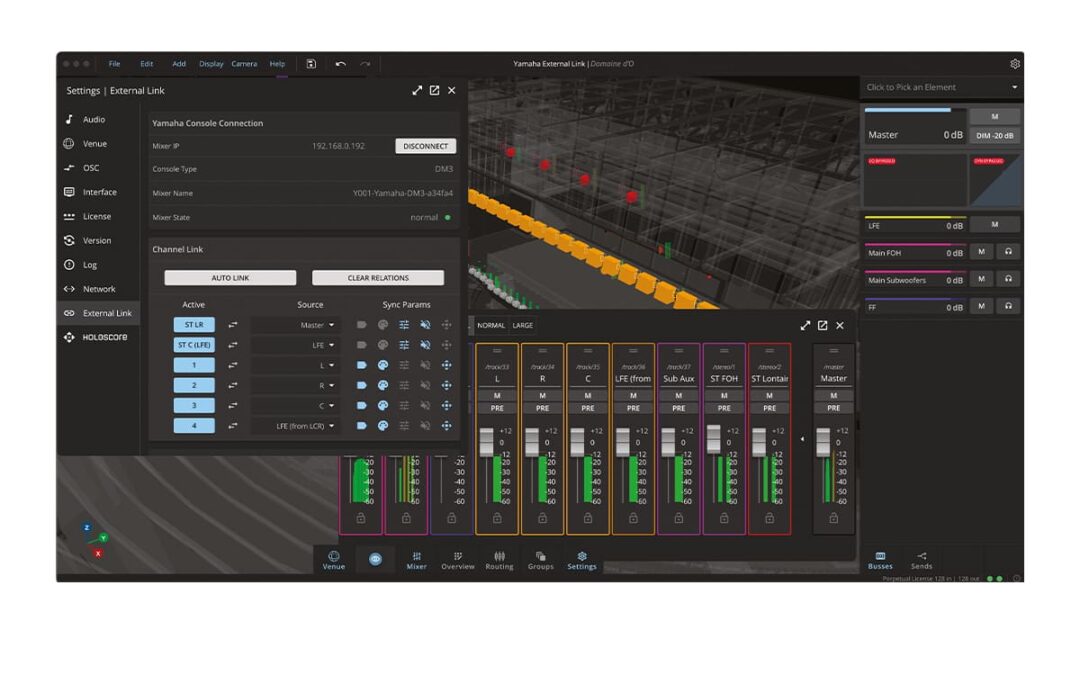The width and height of the screenshot is (1080, 675).
Task: Click the lock icon under the Sub Aux strip
Action: click(678, 518)
